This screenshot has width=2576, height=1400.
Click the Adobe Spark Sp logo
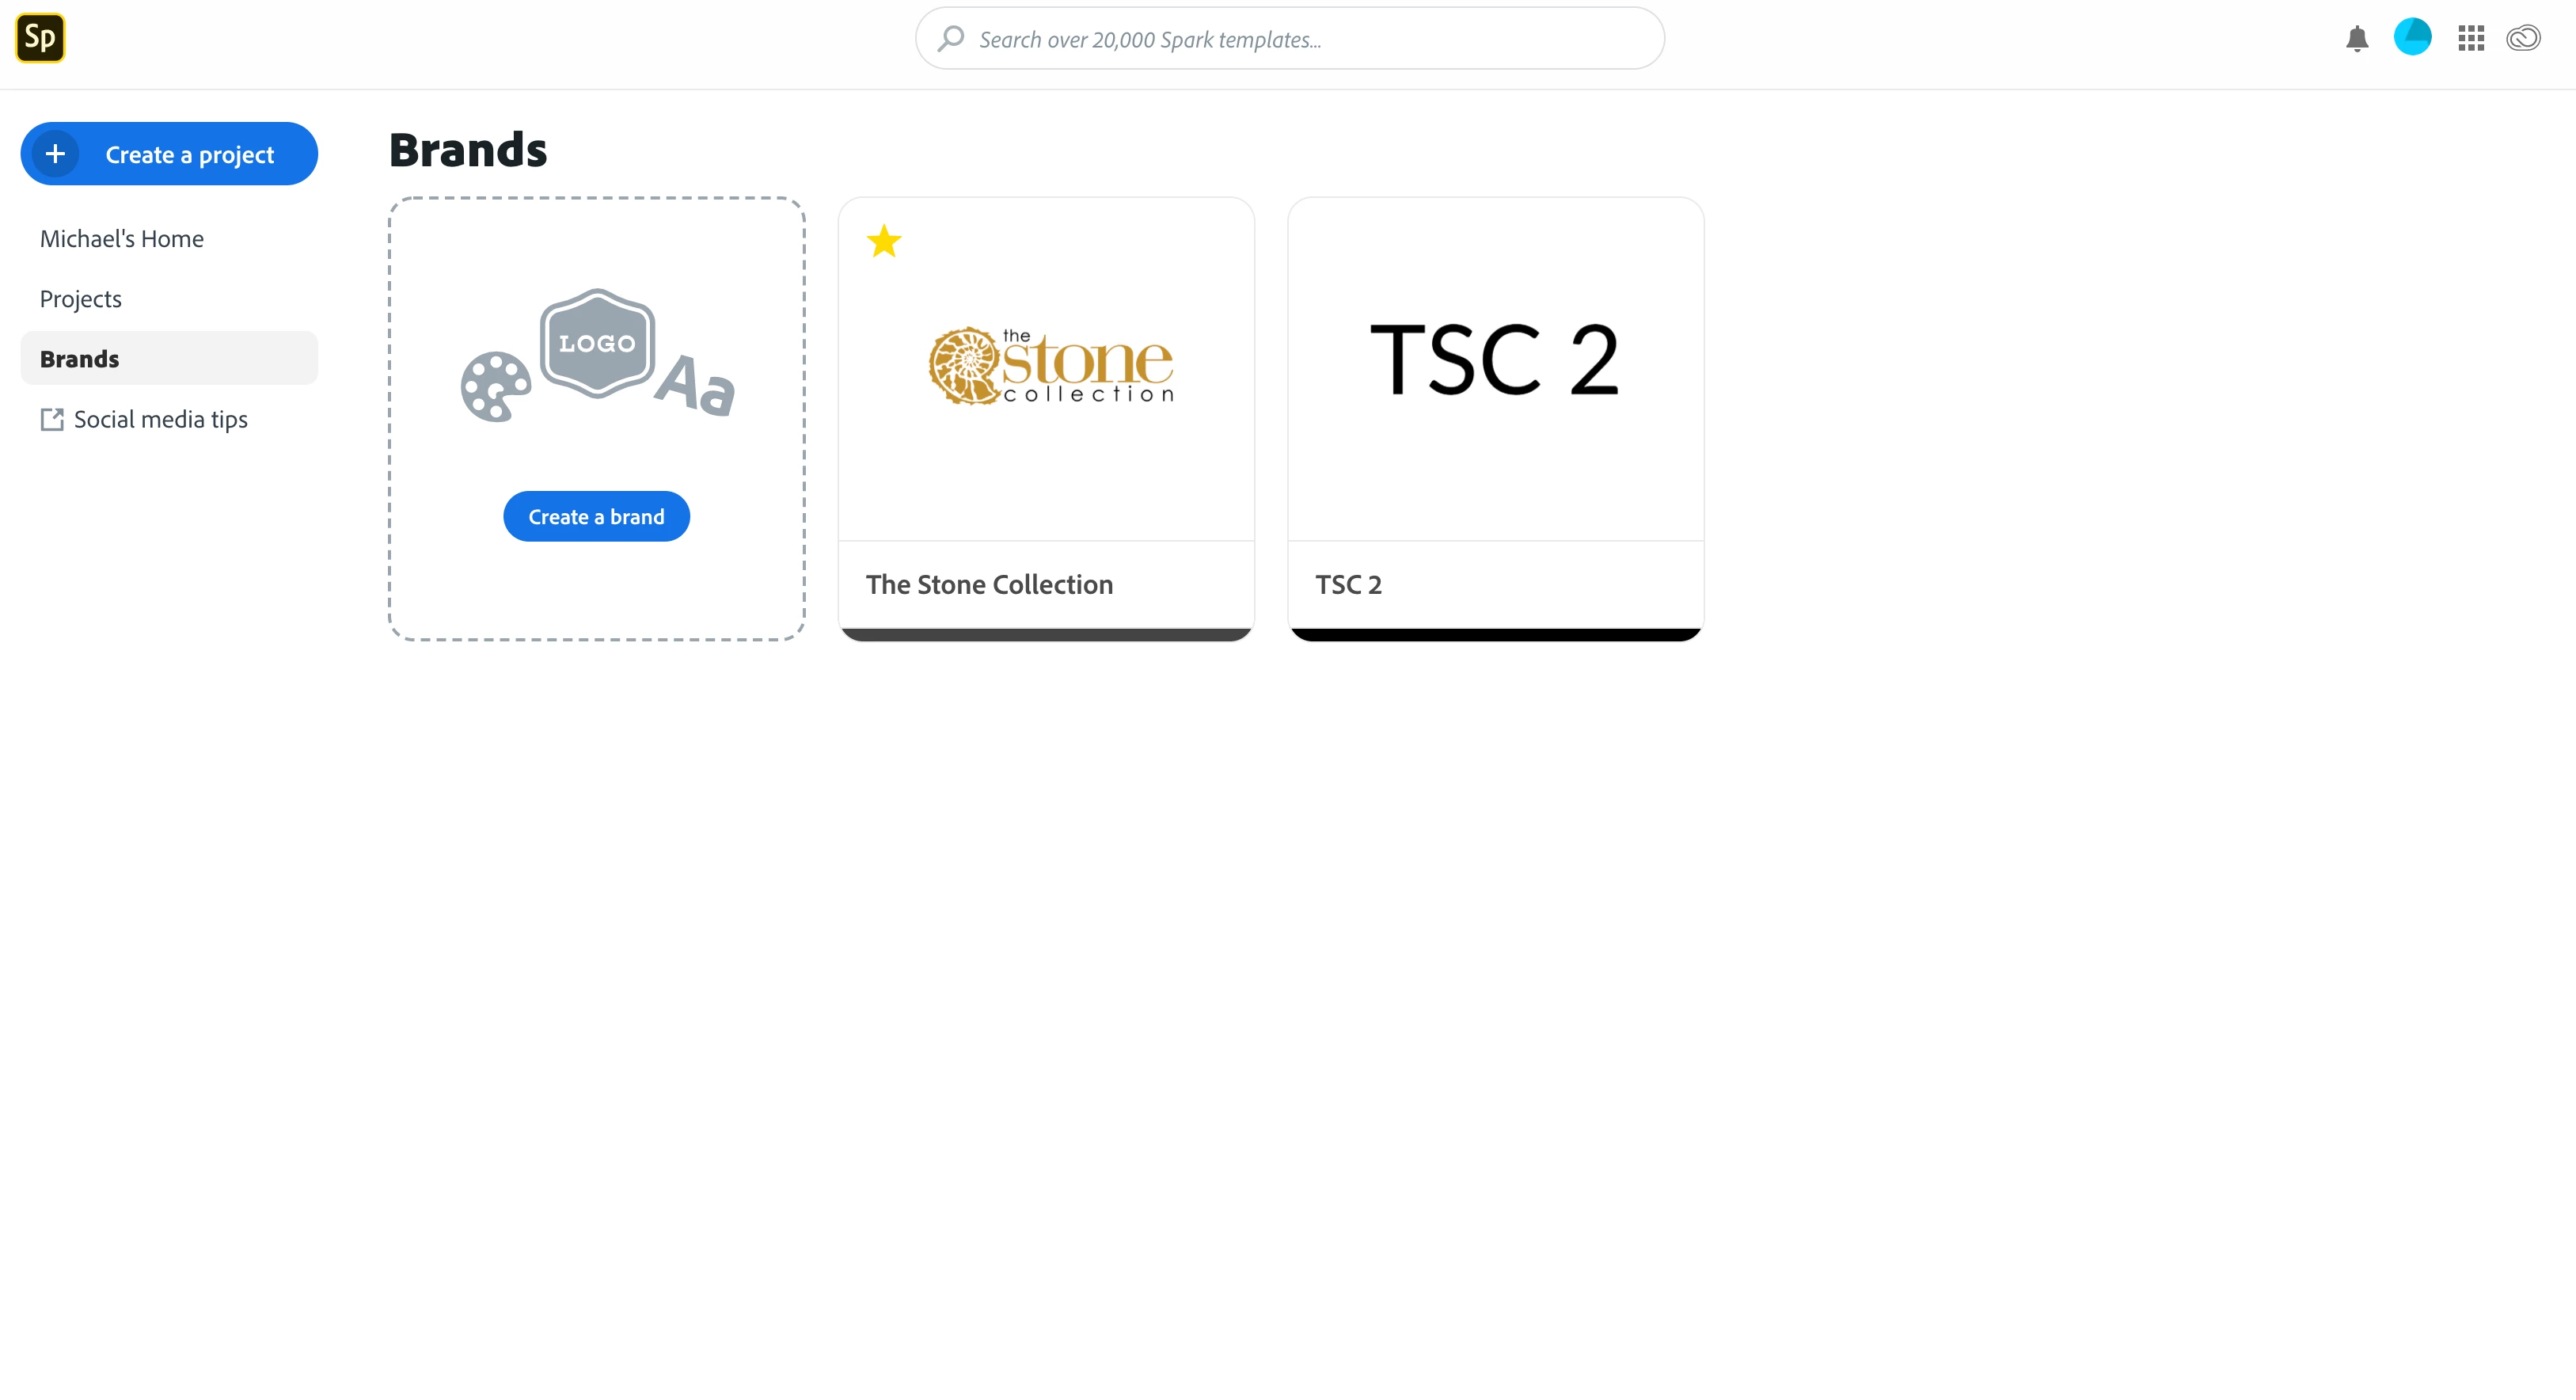point(40,38)
